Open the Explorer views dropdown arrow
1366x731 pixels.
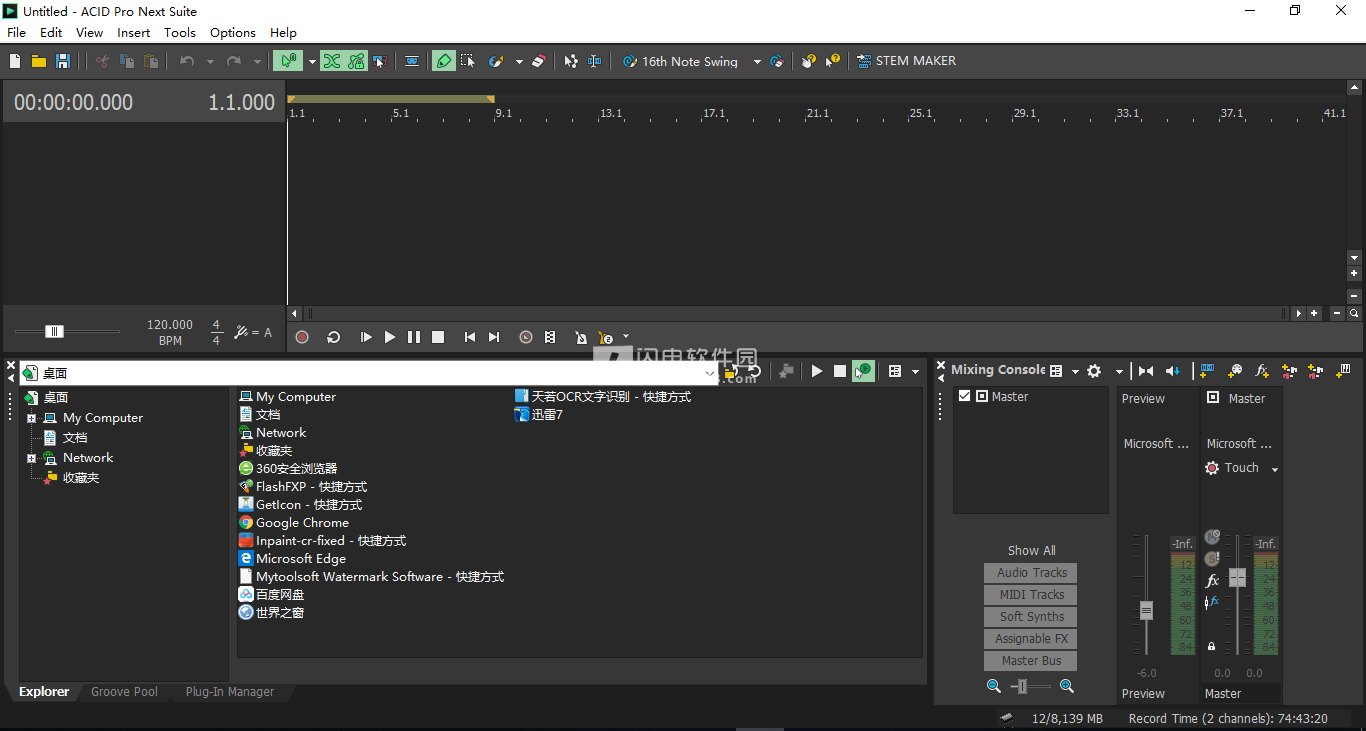915,372
